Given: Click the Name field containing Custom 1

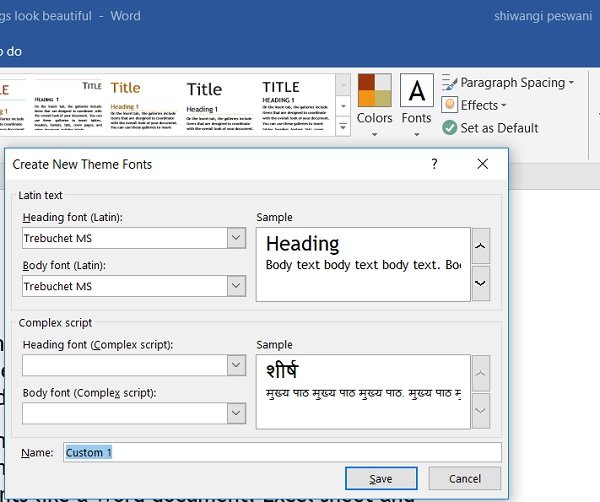Looking at the screenshot, I should coord(282,452).
